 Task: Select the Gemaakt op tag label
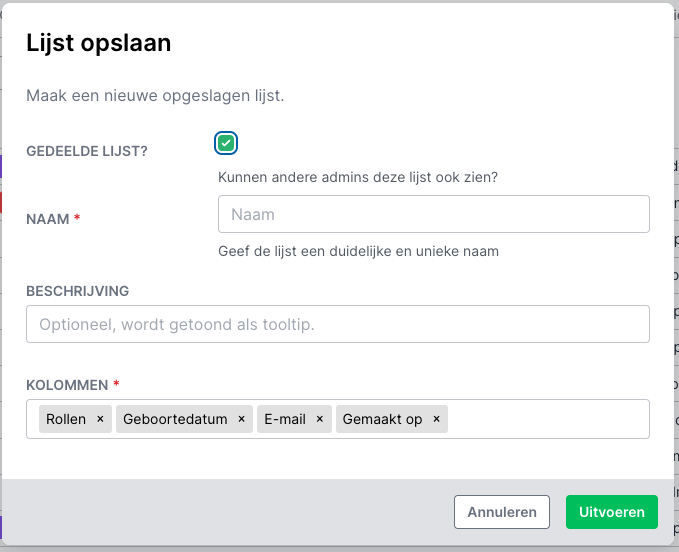(x=382, y=419)
